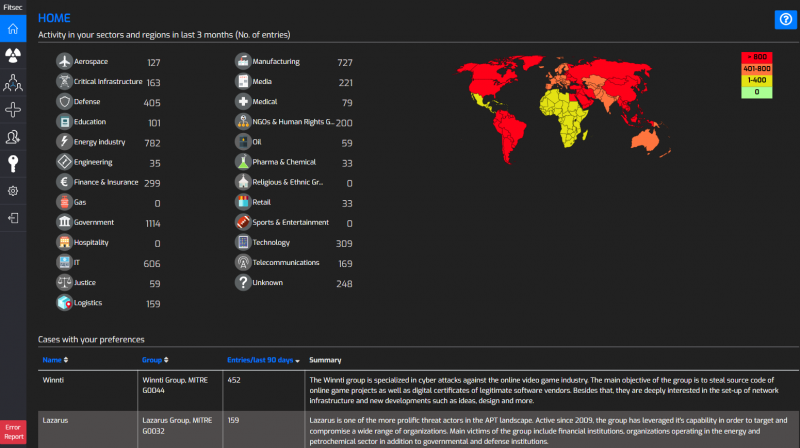The image size is (800, 448).
Task: Open the user profile sidebar icon
Action: (13, 137)
